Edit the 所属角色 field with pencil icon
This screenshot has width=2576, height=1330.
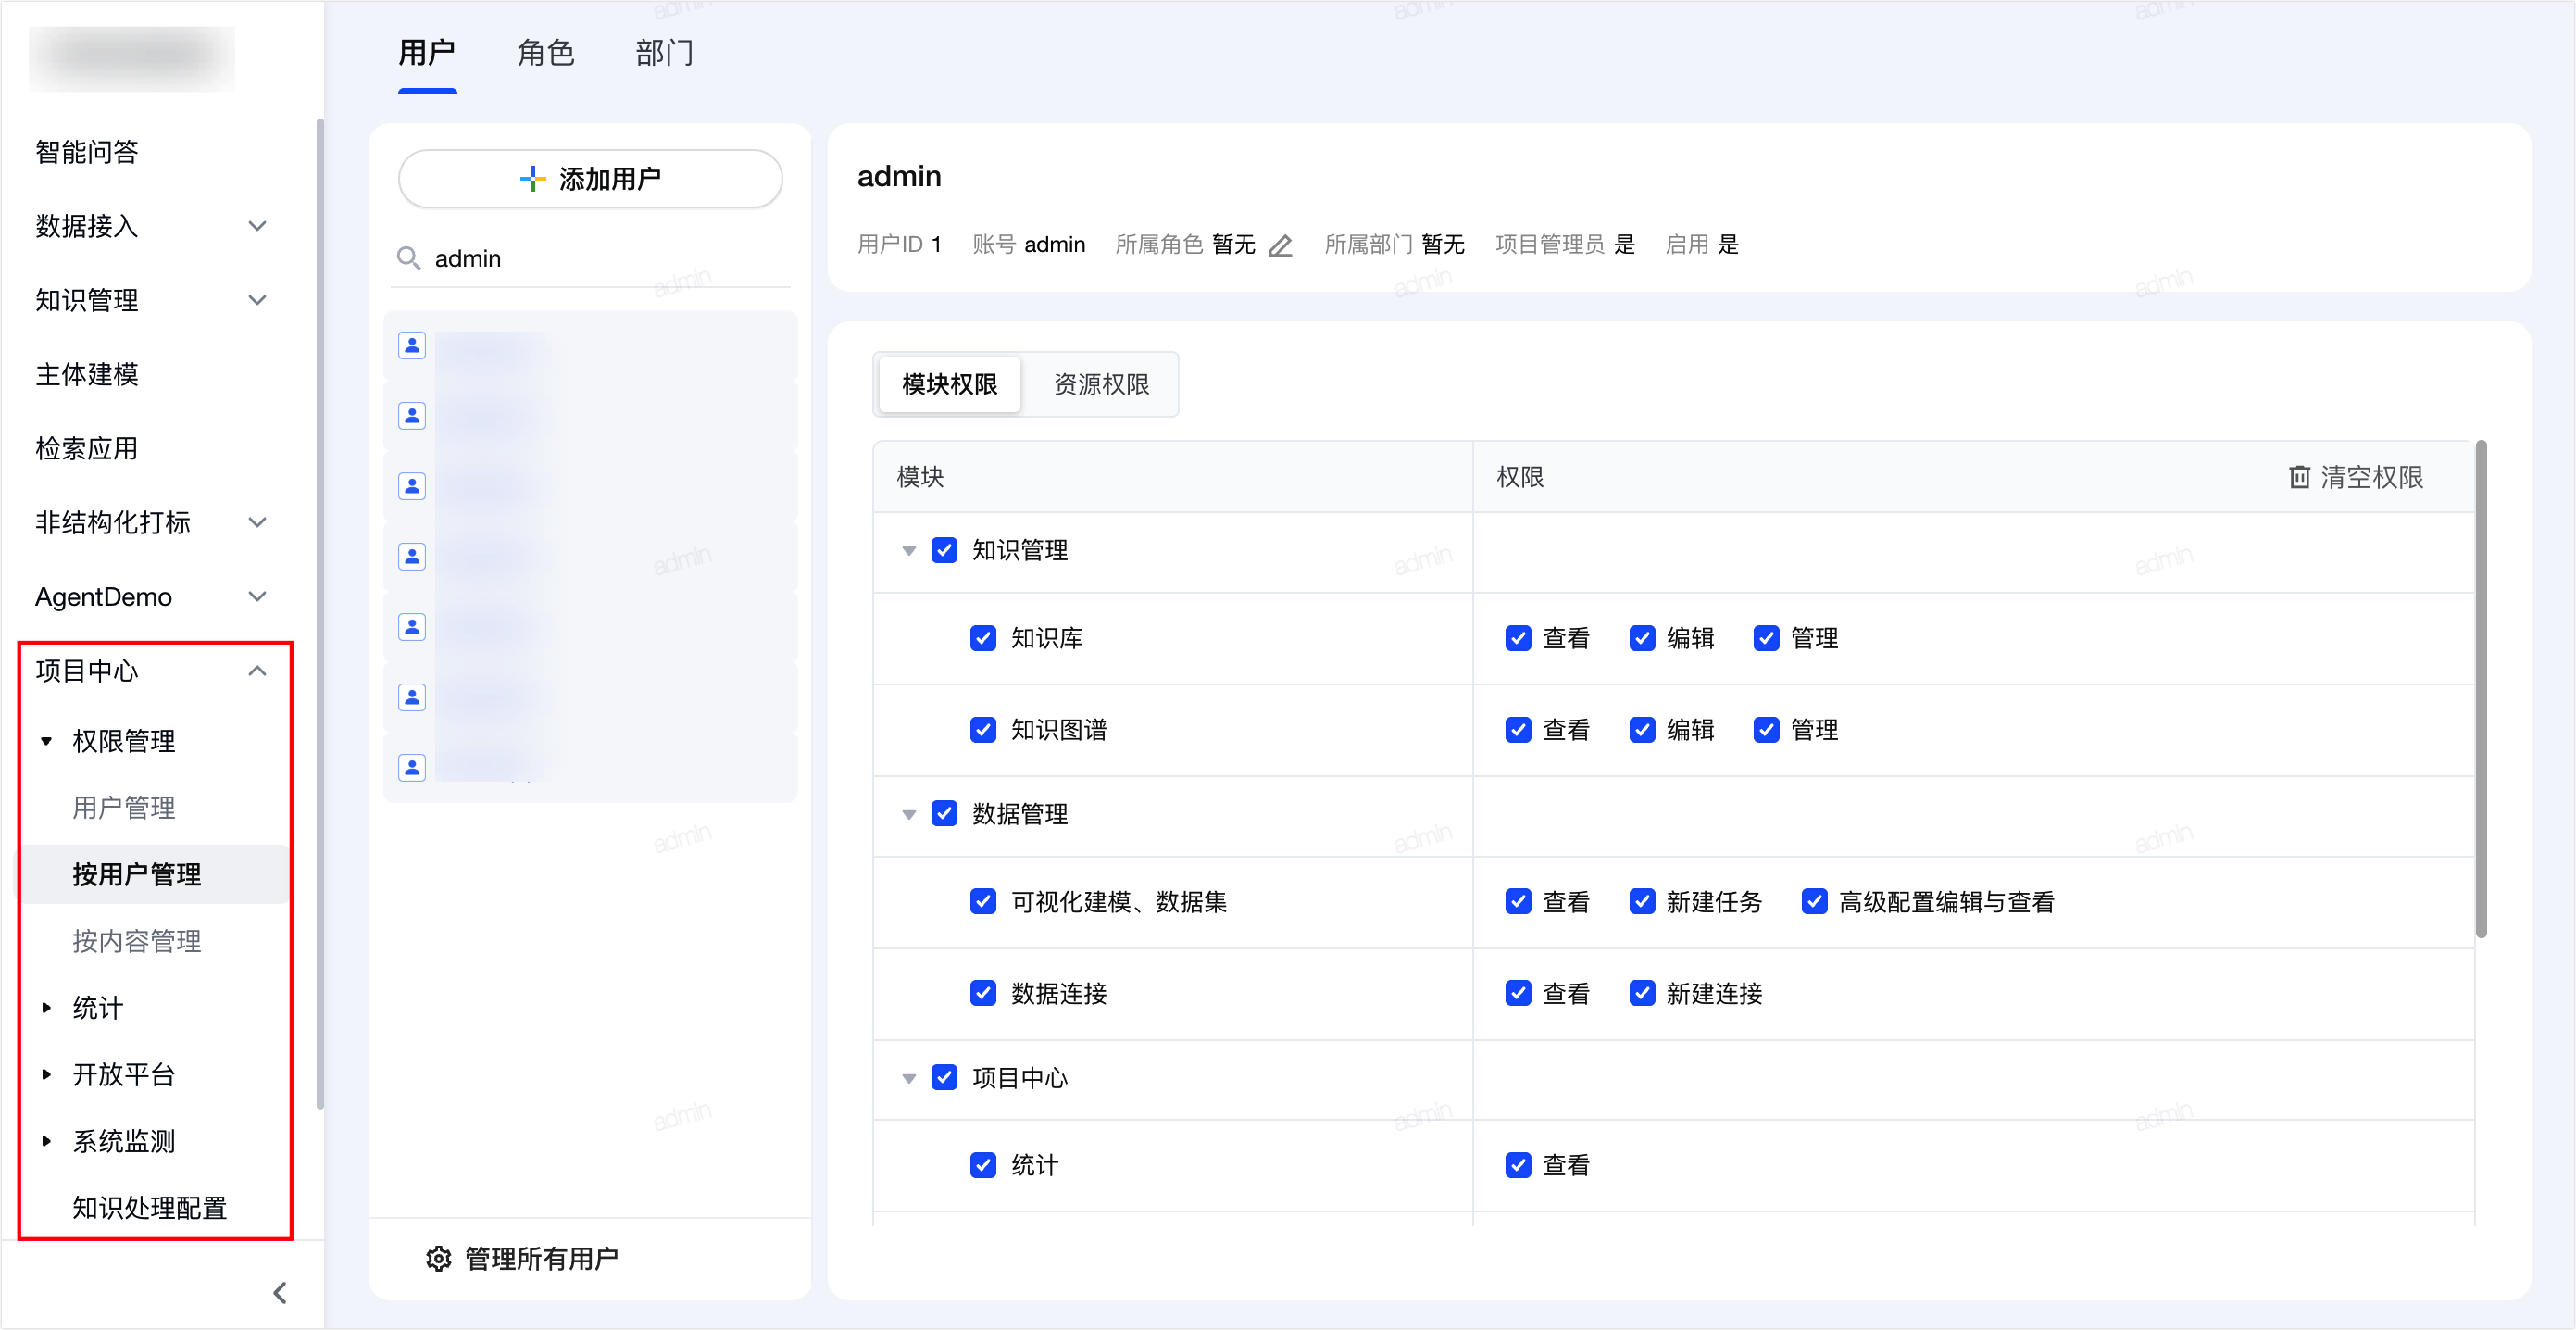[1280, 245]
